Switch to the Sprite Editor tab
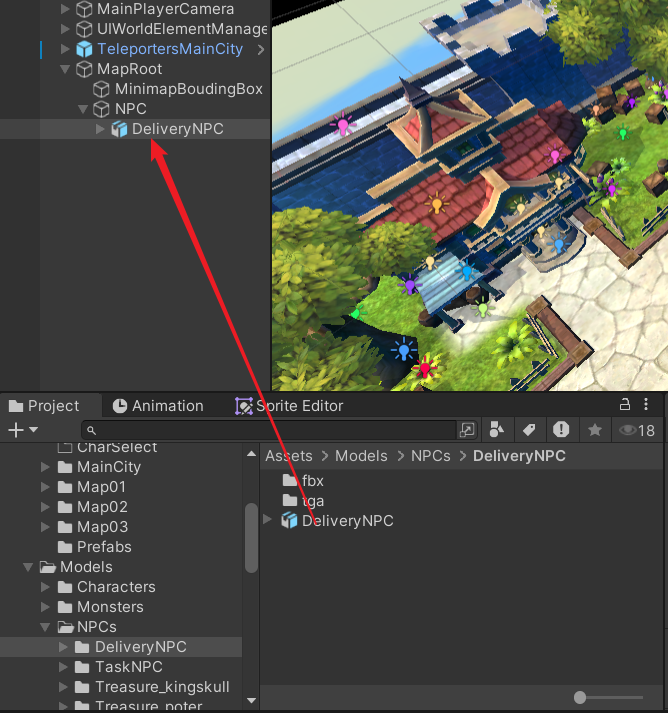Viewport: 668px width, 713px height. 289,406
